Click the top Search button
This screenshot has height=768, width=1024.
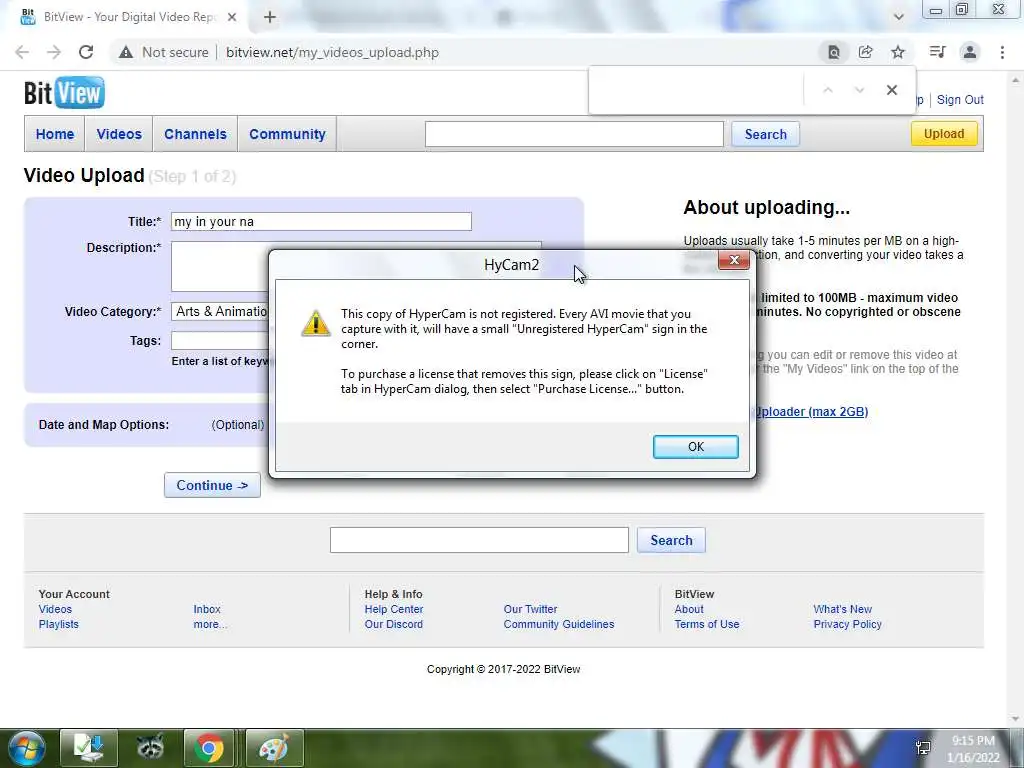(765, 134)
